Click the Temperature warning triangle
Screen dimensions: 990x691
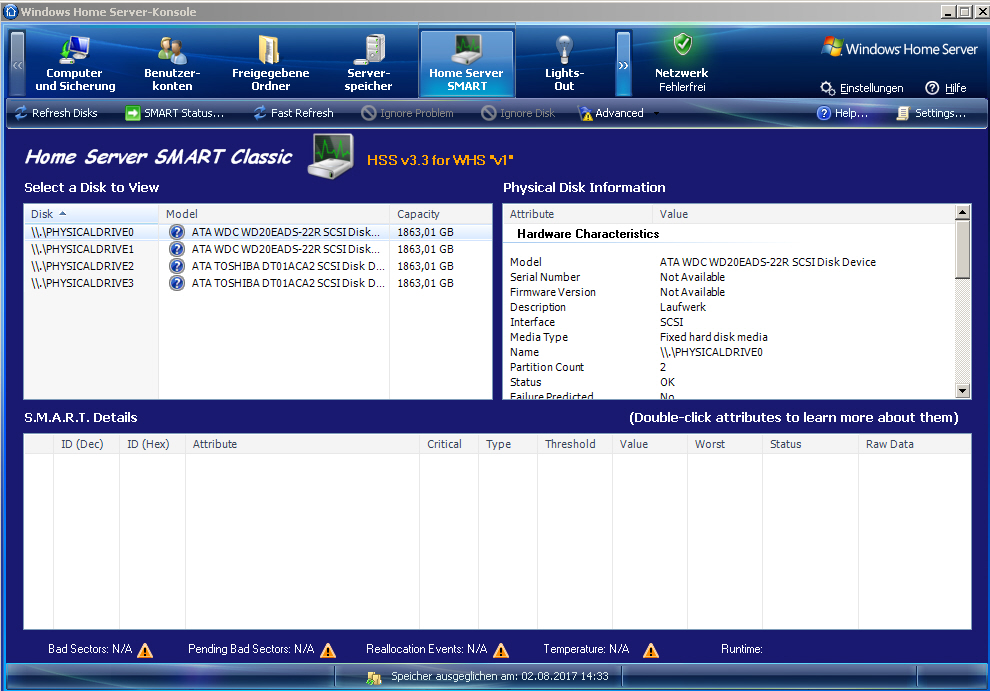coord(651,649)
